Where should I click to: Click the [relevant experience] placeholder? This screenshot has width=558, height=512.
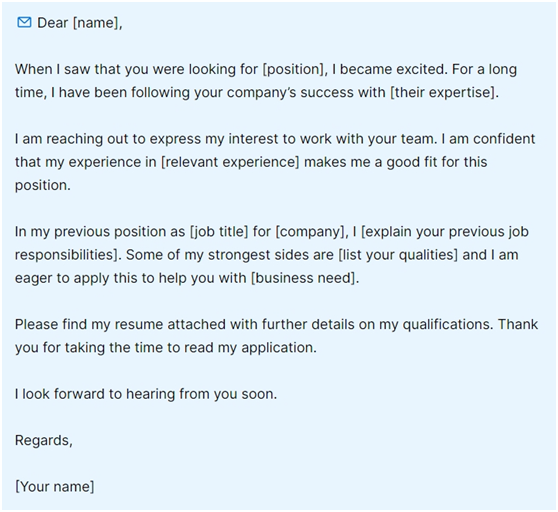click(x=230, y=162)
